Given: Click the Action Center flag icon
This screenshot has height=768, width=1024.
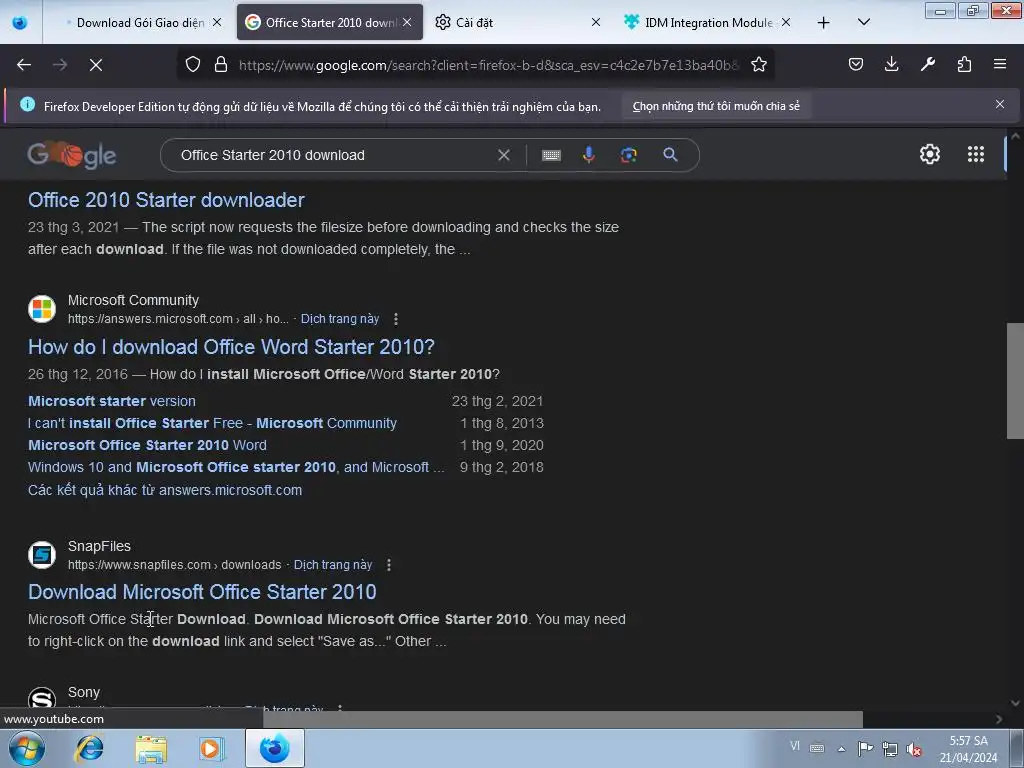Looking at the screenshot, I should coord(865,748).
